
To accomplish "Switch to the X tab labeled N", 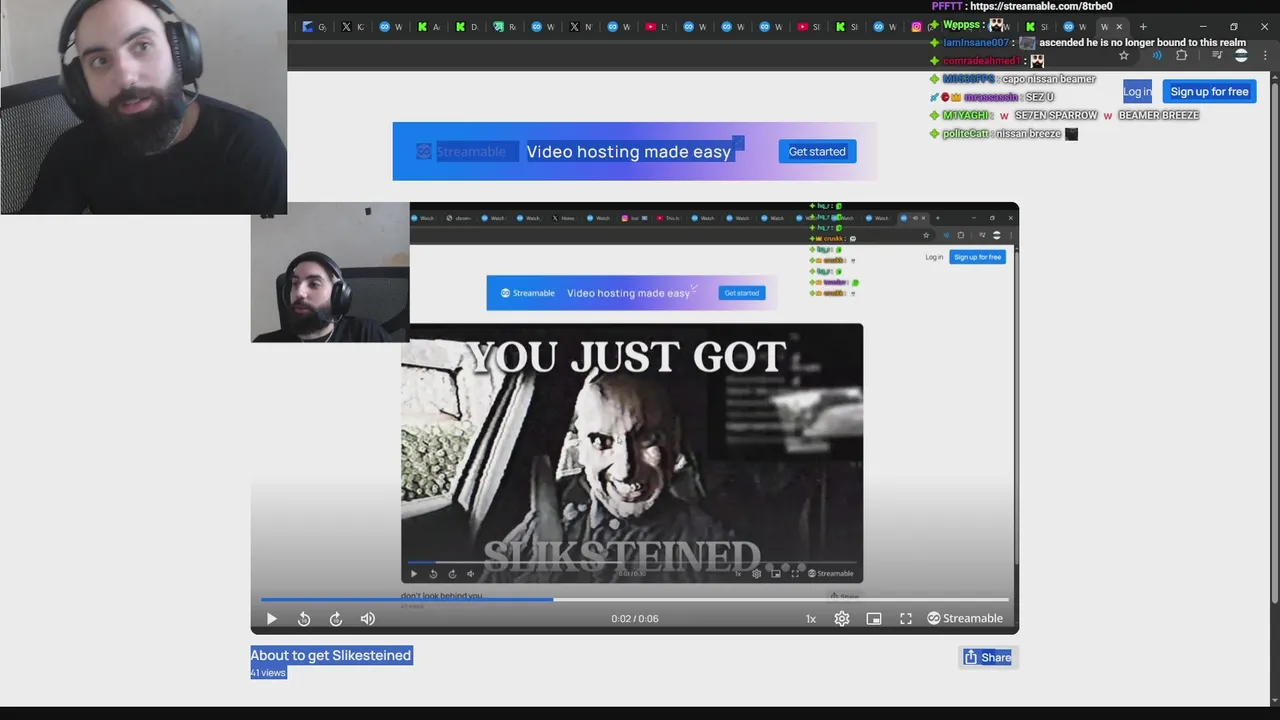I will pos(581,27).
